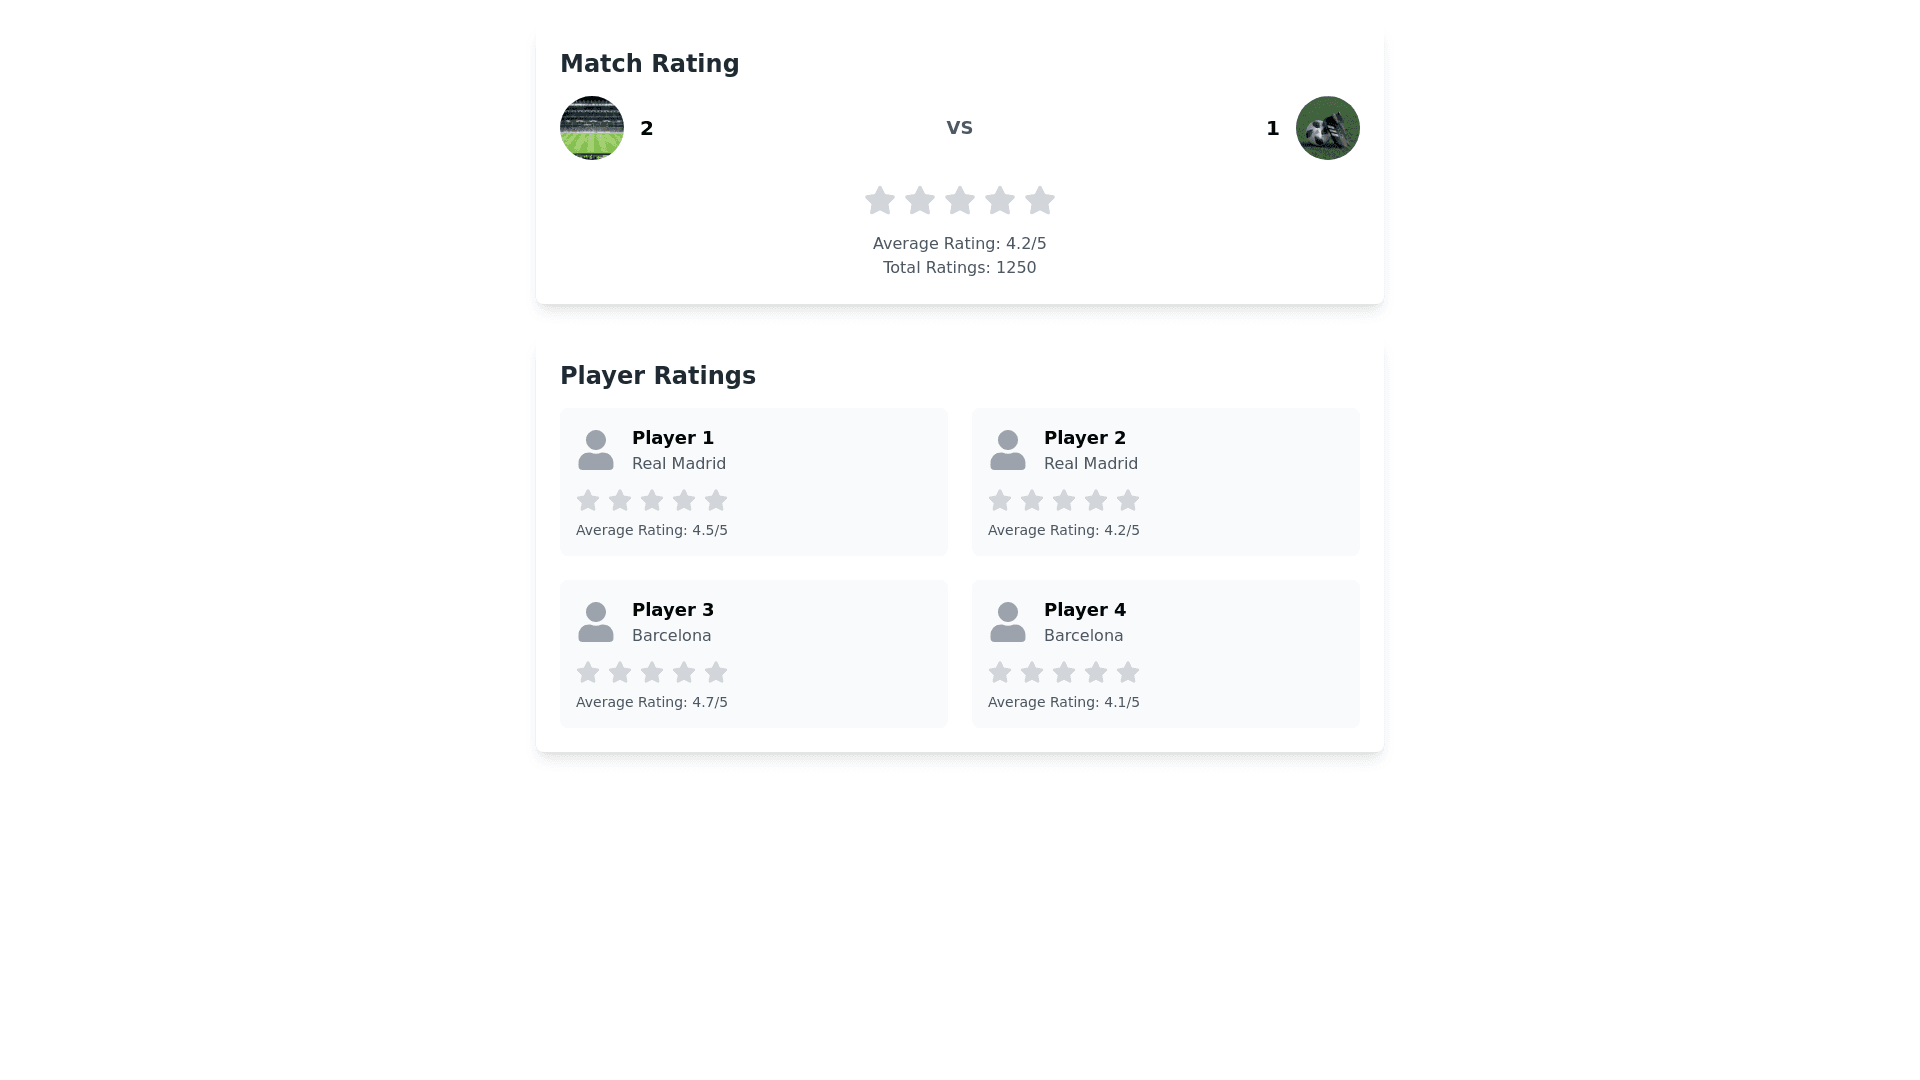Open the away team logo thumbnail
The height and width of the screenshot is (1080, 1920).
[x=1328, y=128]
